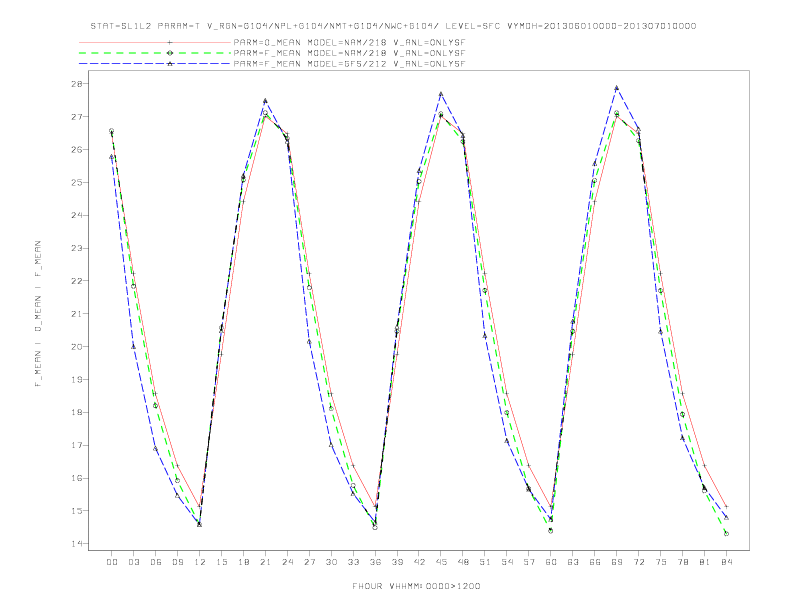Click x-axis tick label 45

point(441,562)
